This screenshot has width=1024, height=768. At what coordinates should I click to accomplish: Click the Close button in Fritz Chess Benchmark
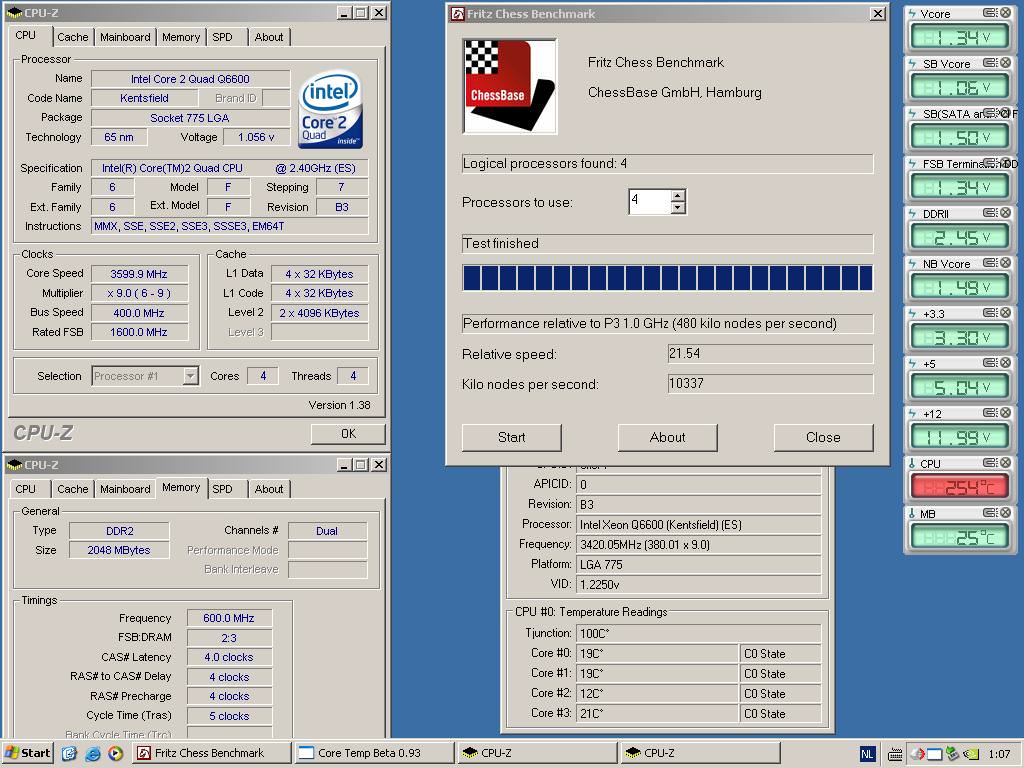click(x=823, y=438)
